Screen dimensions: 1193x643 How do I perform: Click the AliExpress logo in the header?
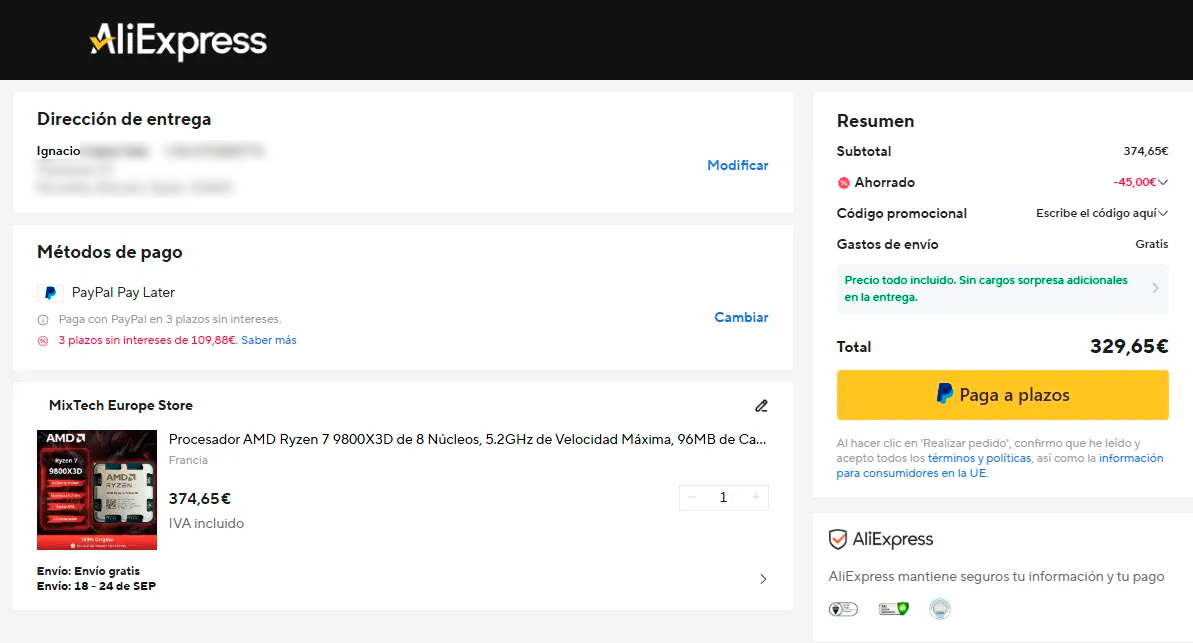point(178,40)
